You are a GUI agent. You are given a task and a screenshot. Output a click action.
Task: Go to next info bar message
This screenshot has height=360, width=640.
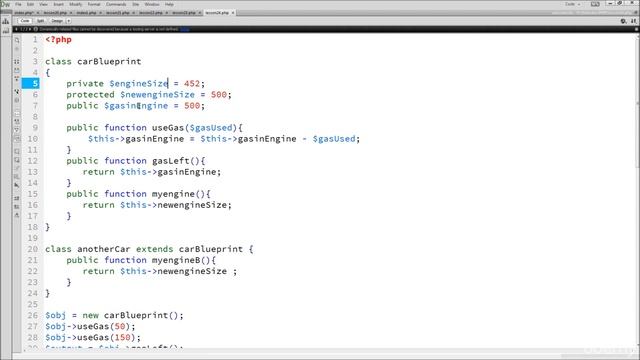pyautogui.click(x=29, y=29)
